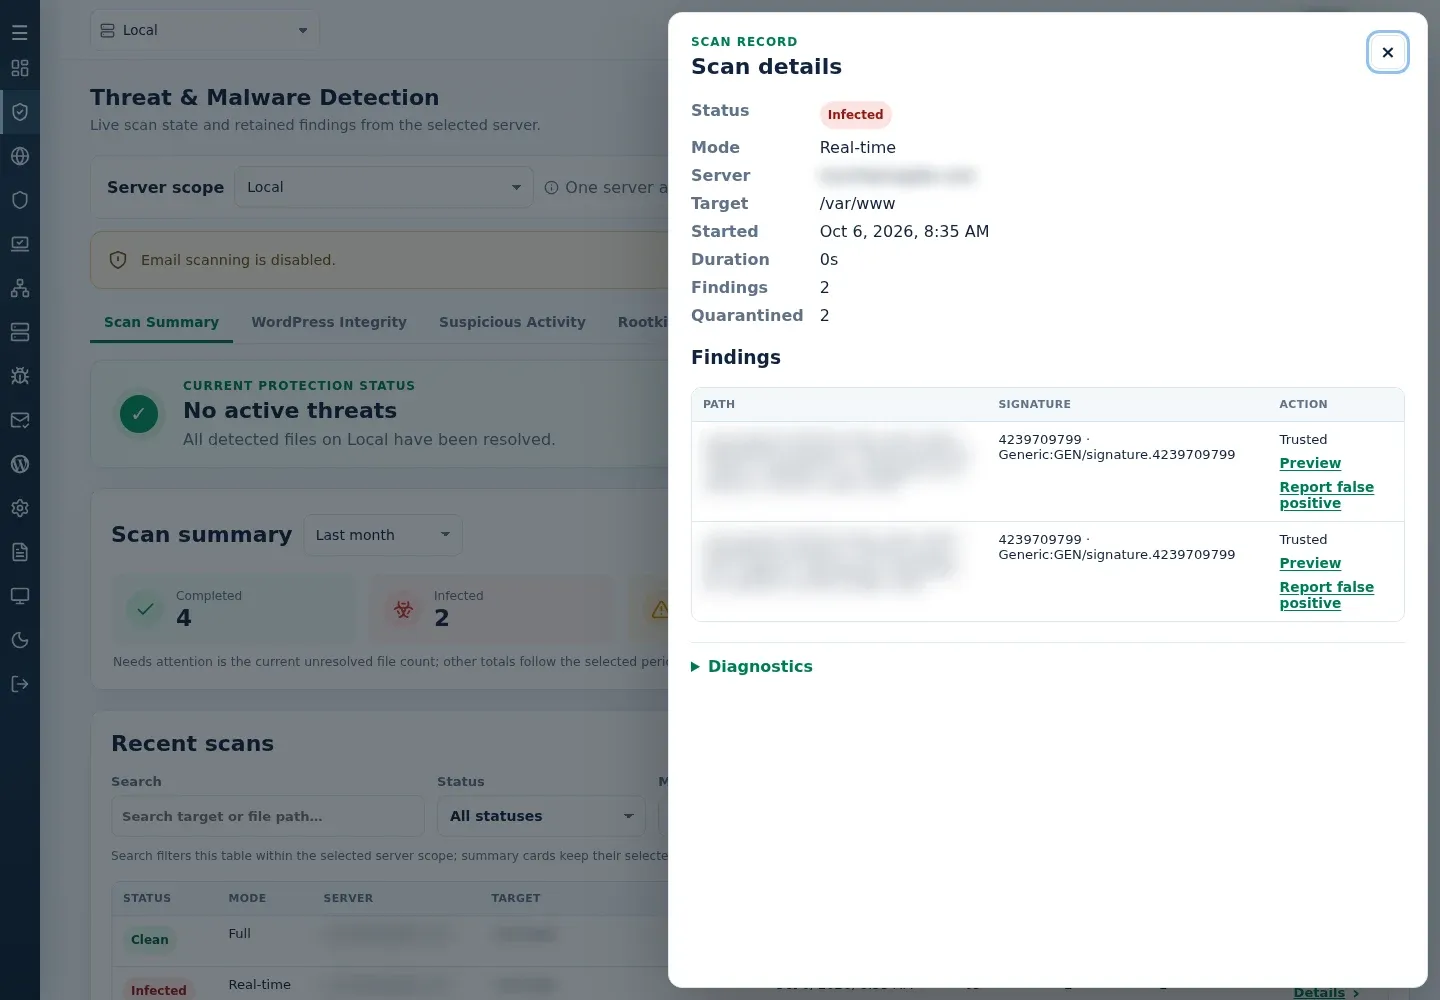Click the first finding's Trusted action label

(1303, 439)
